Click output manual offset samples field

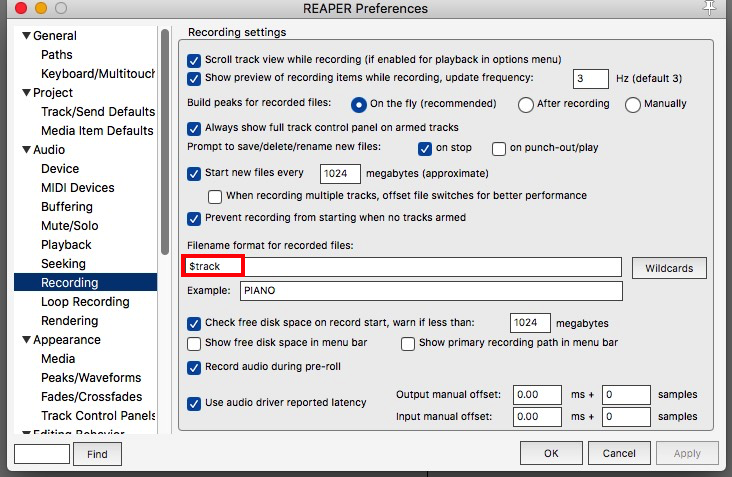(x=626, y=395)
